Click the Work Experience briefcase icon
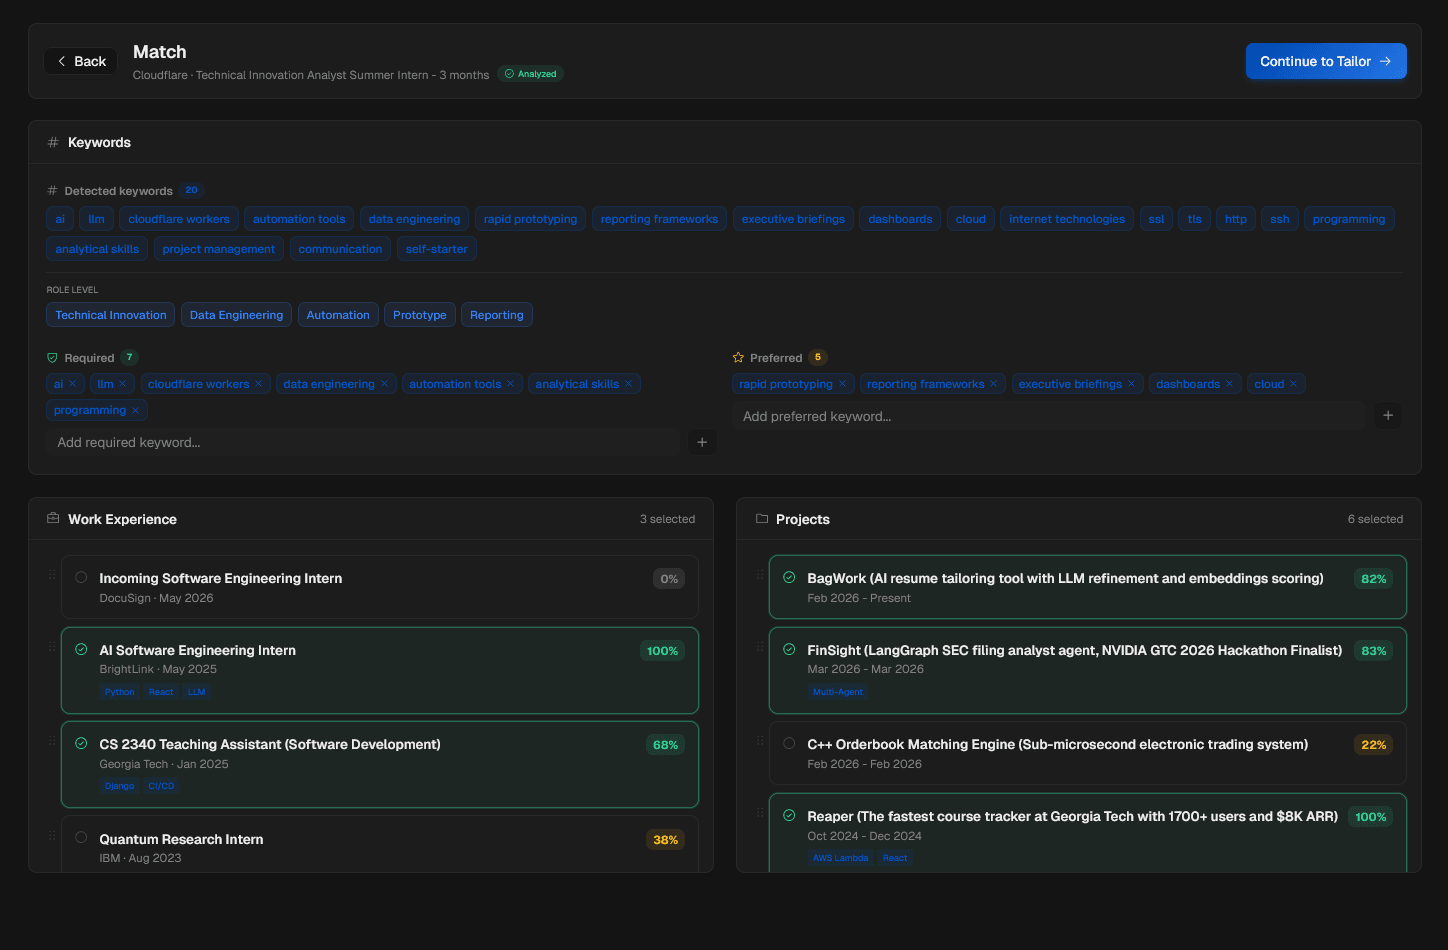The width and height of the screenshot is (1448, 950). pos(53,518)
